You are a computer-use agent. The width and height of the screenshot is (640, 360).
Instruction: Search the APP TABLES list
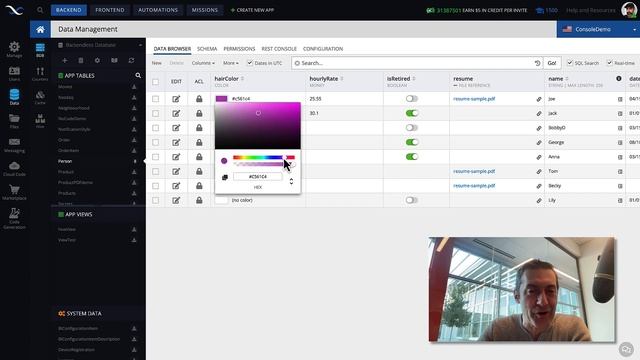[138, 76]
